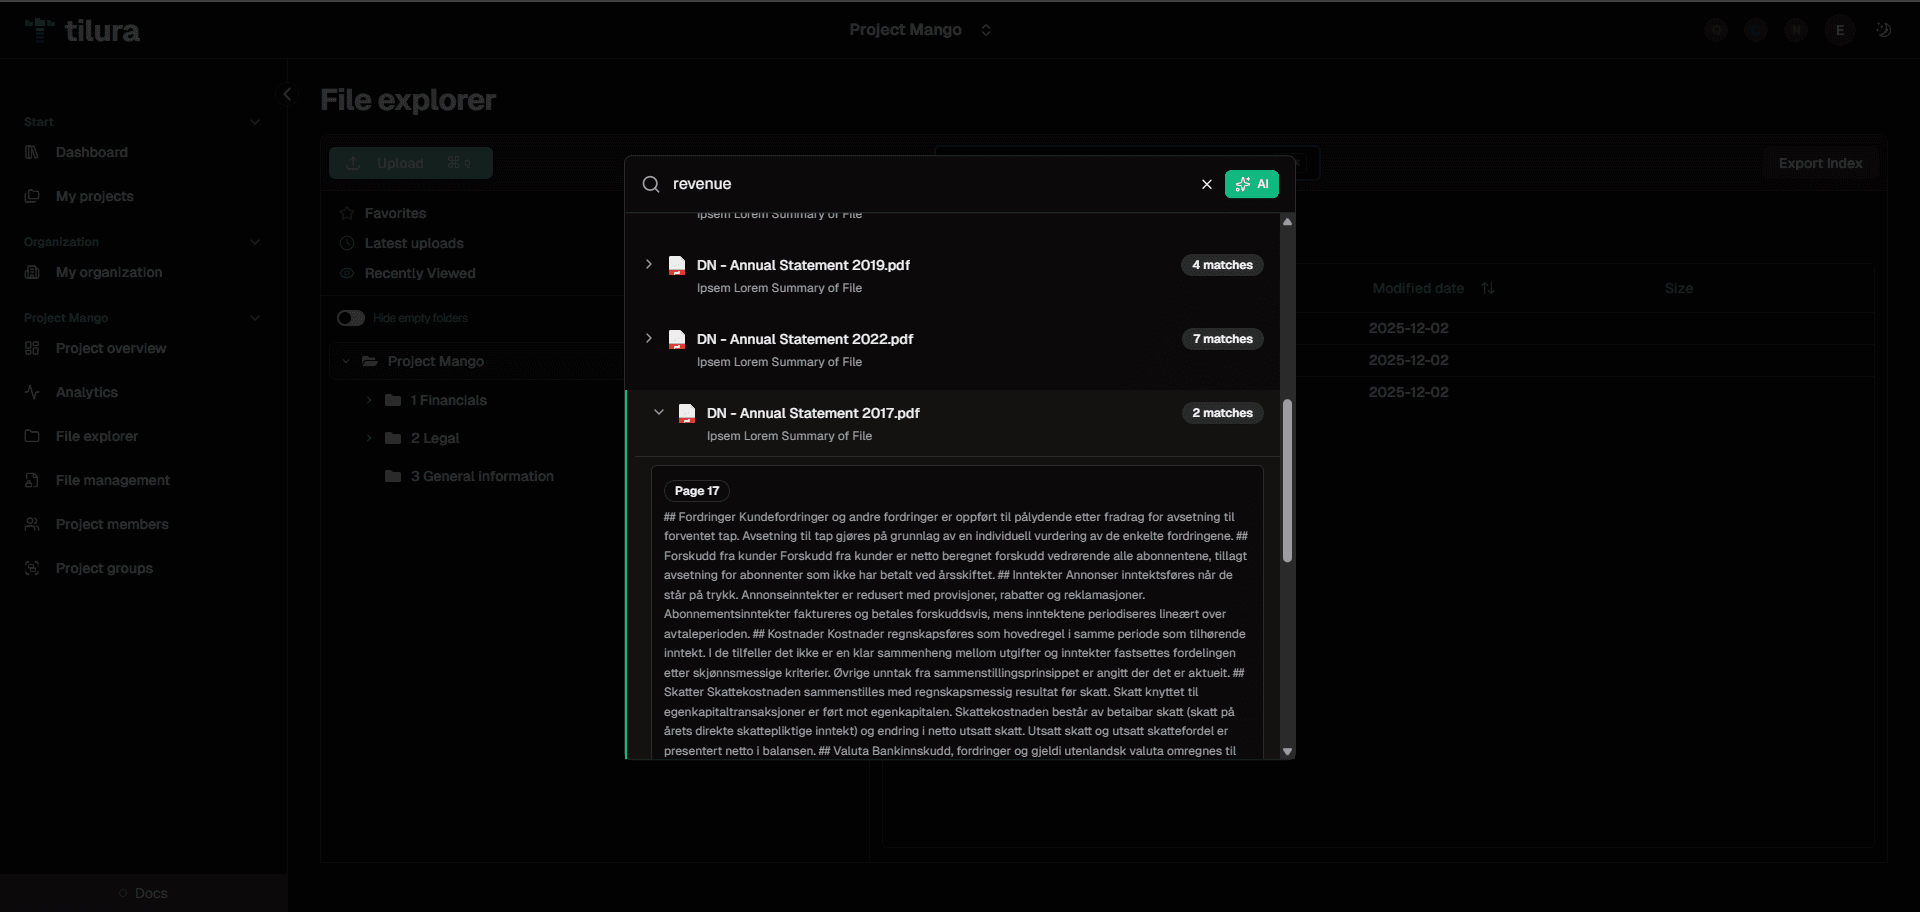Open Dashboard in sidebar
The width and height of the screenshot is (1920, 912).
pyautogui.click(x=92, y=152)
